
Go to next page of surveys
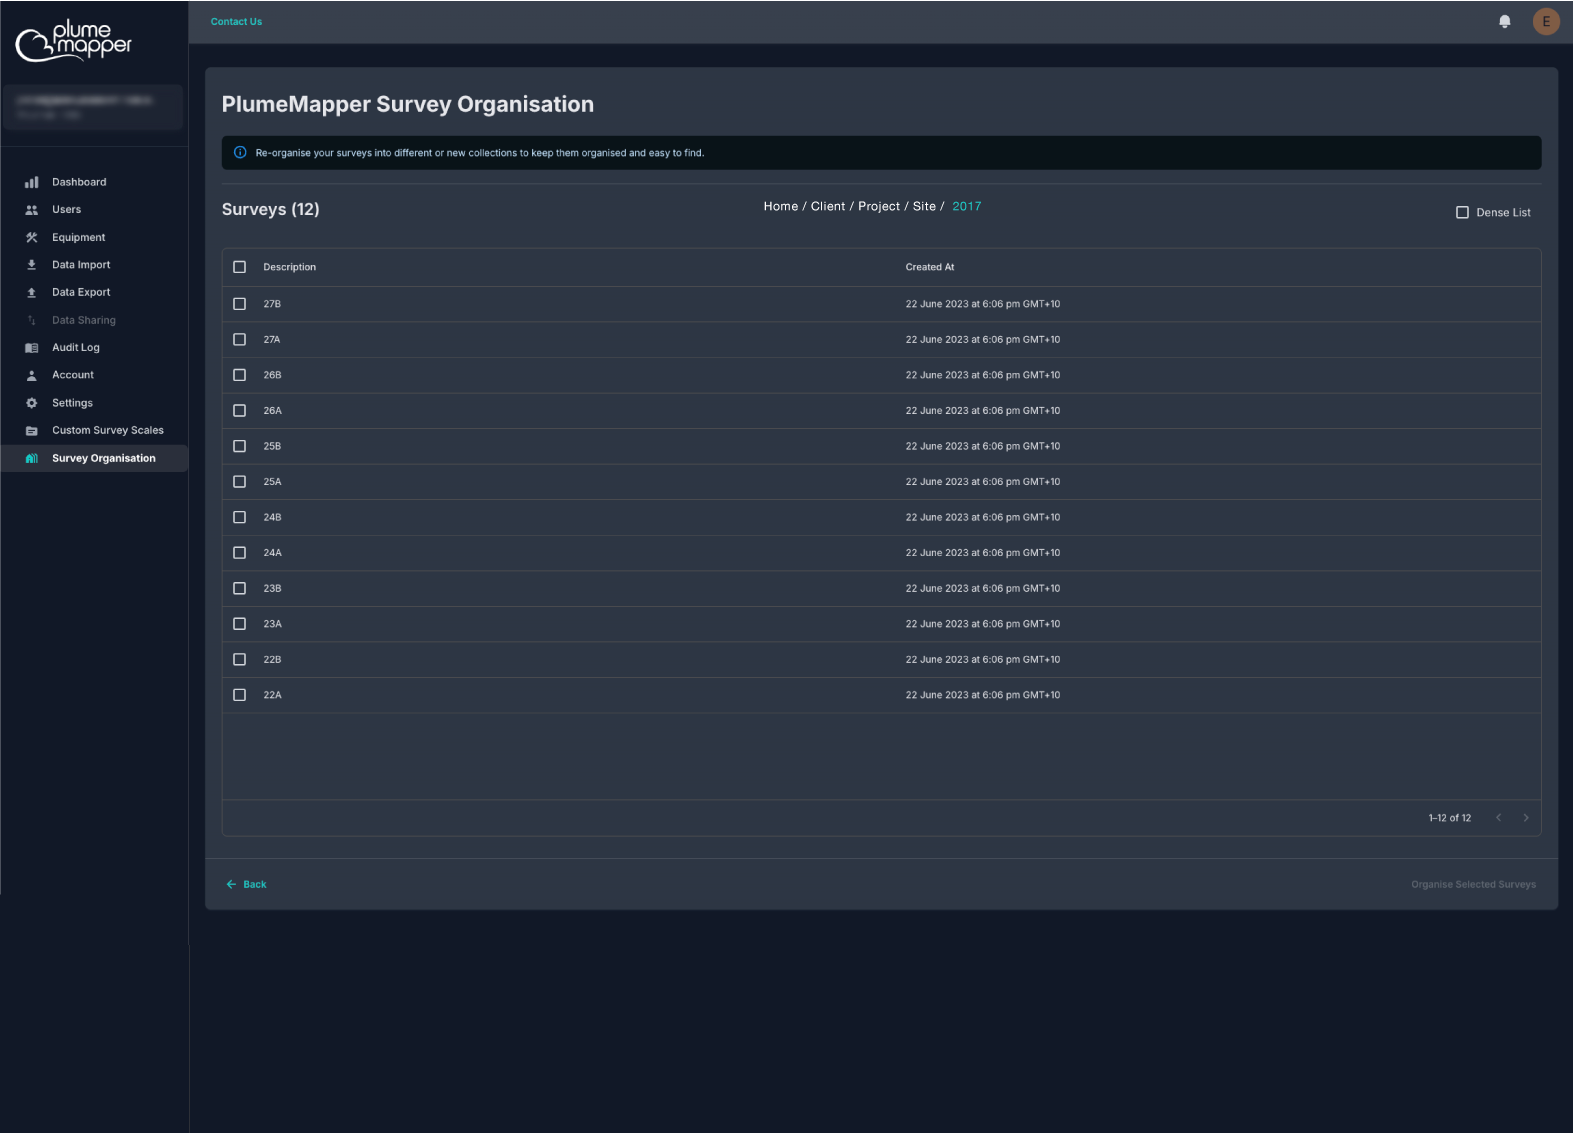coord(1525,818)
